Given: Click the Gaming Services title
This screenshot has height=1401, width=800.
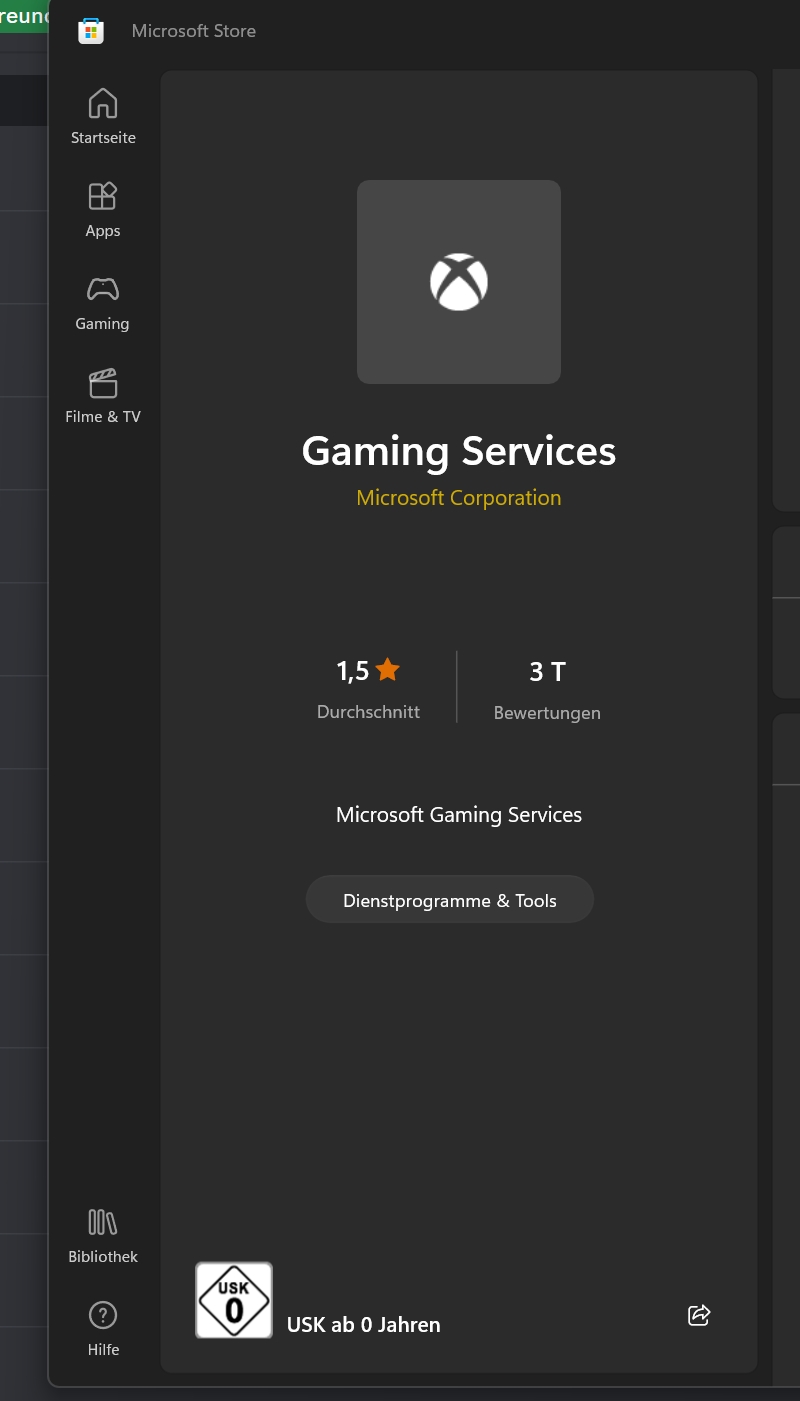Looking at the screenshot, I should click(x=459, y=451).
